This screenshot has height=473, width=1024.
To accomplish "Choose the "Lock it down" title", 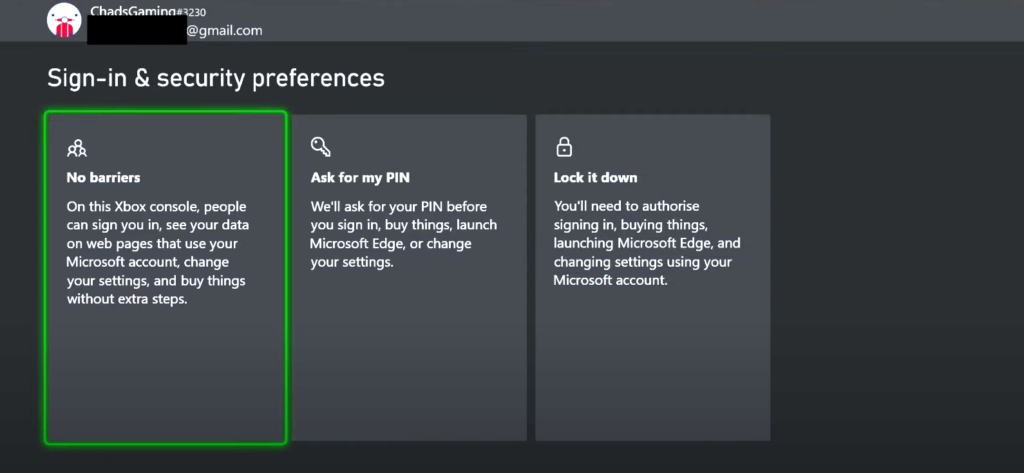I will [x=595, y=177].
